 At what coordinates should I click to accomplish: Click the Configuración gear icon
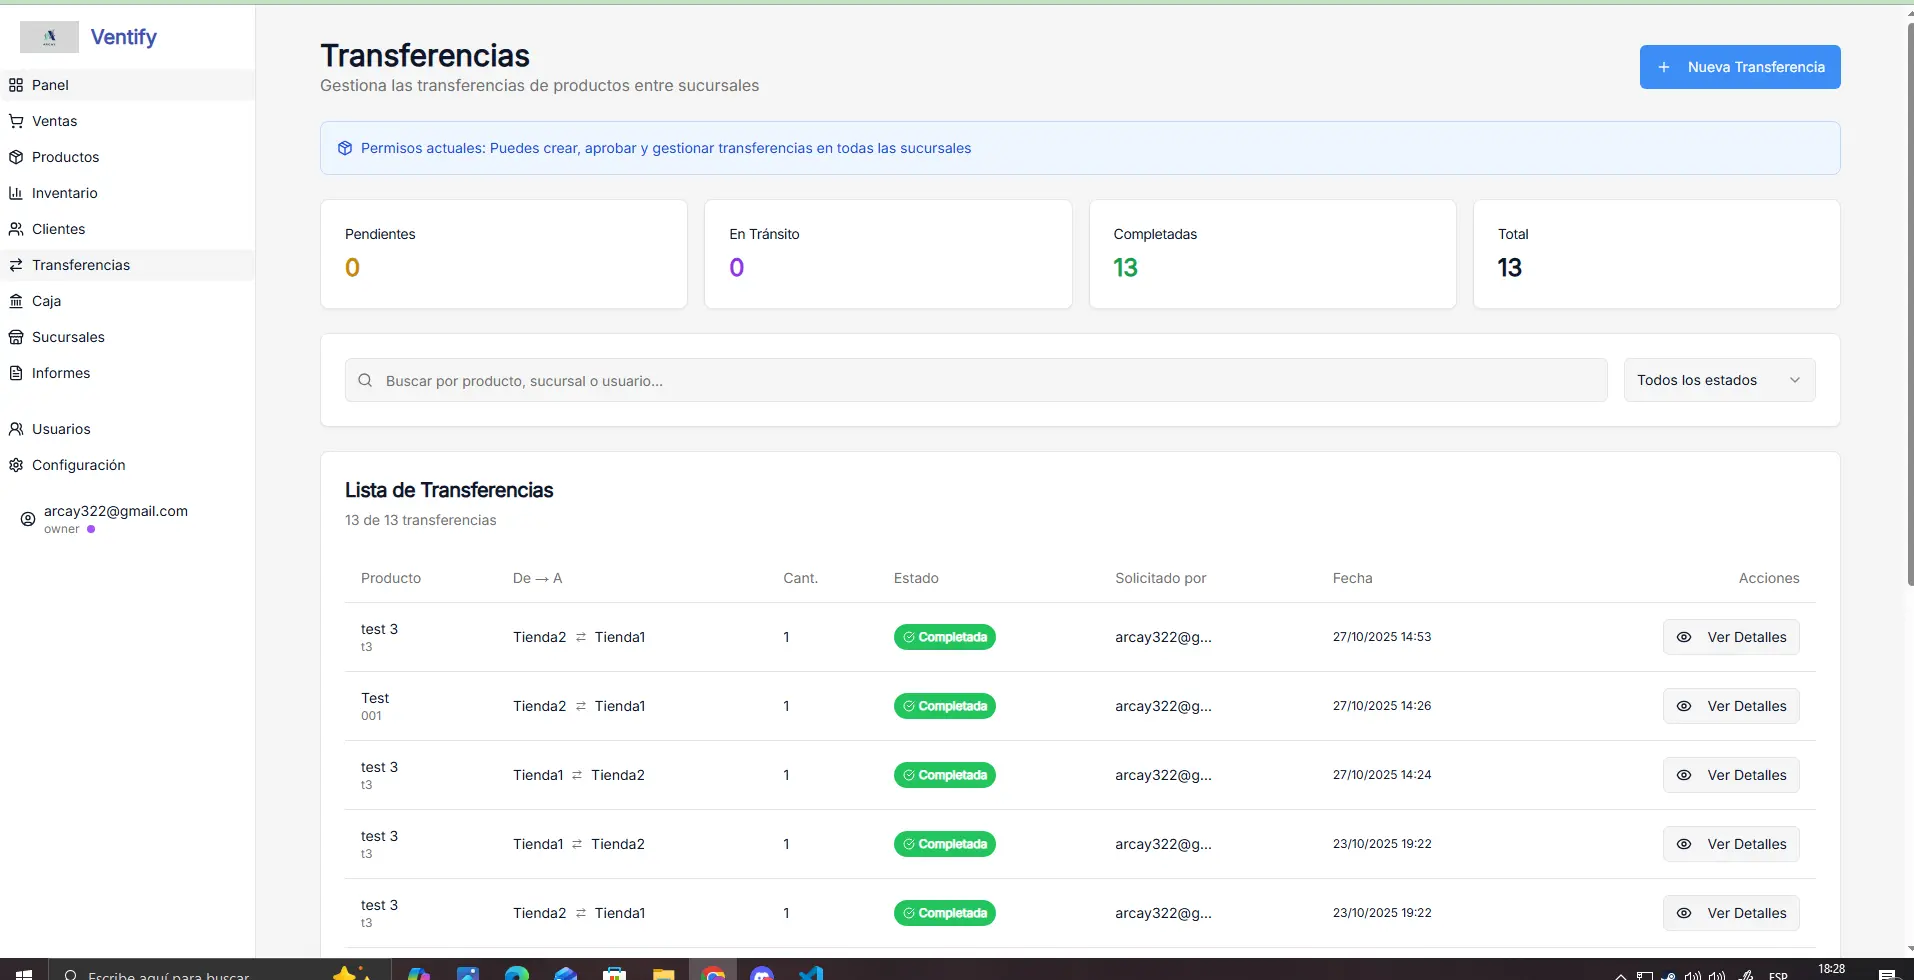[x=16, y=465]
